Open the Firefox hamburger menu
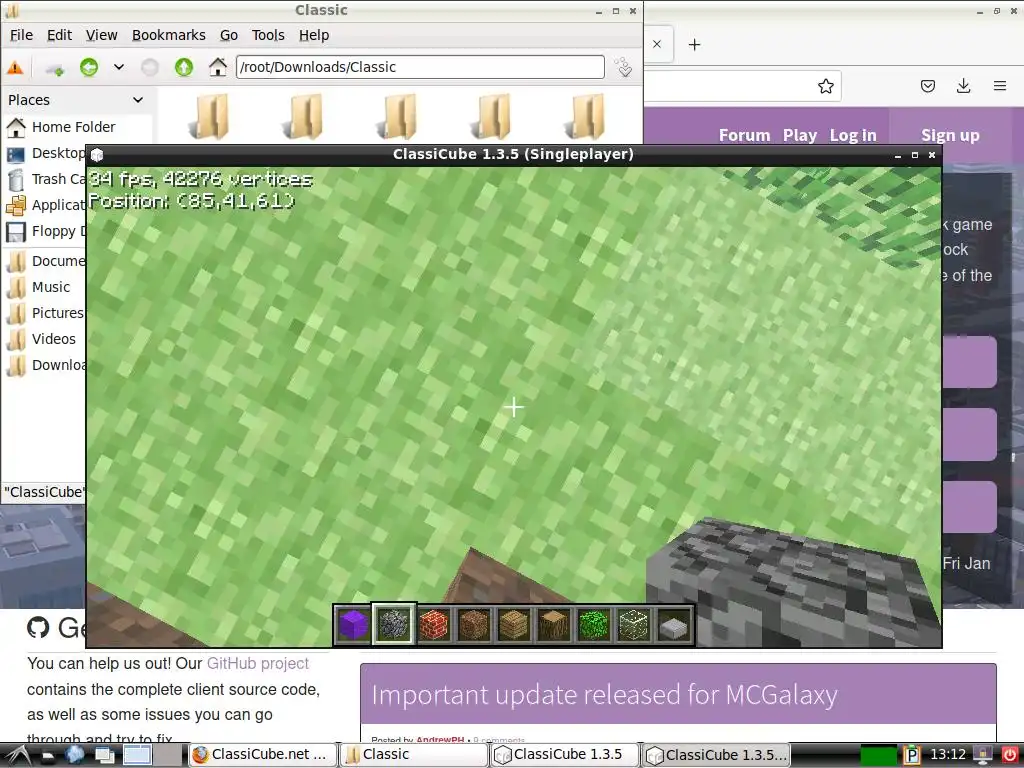The image size is (1024, 768). (x=1000, y=86)
